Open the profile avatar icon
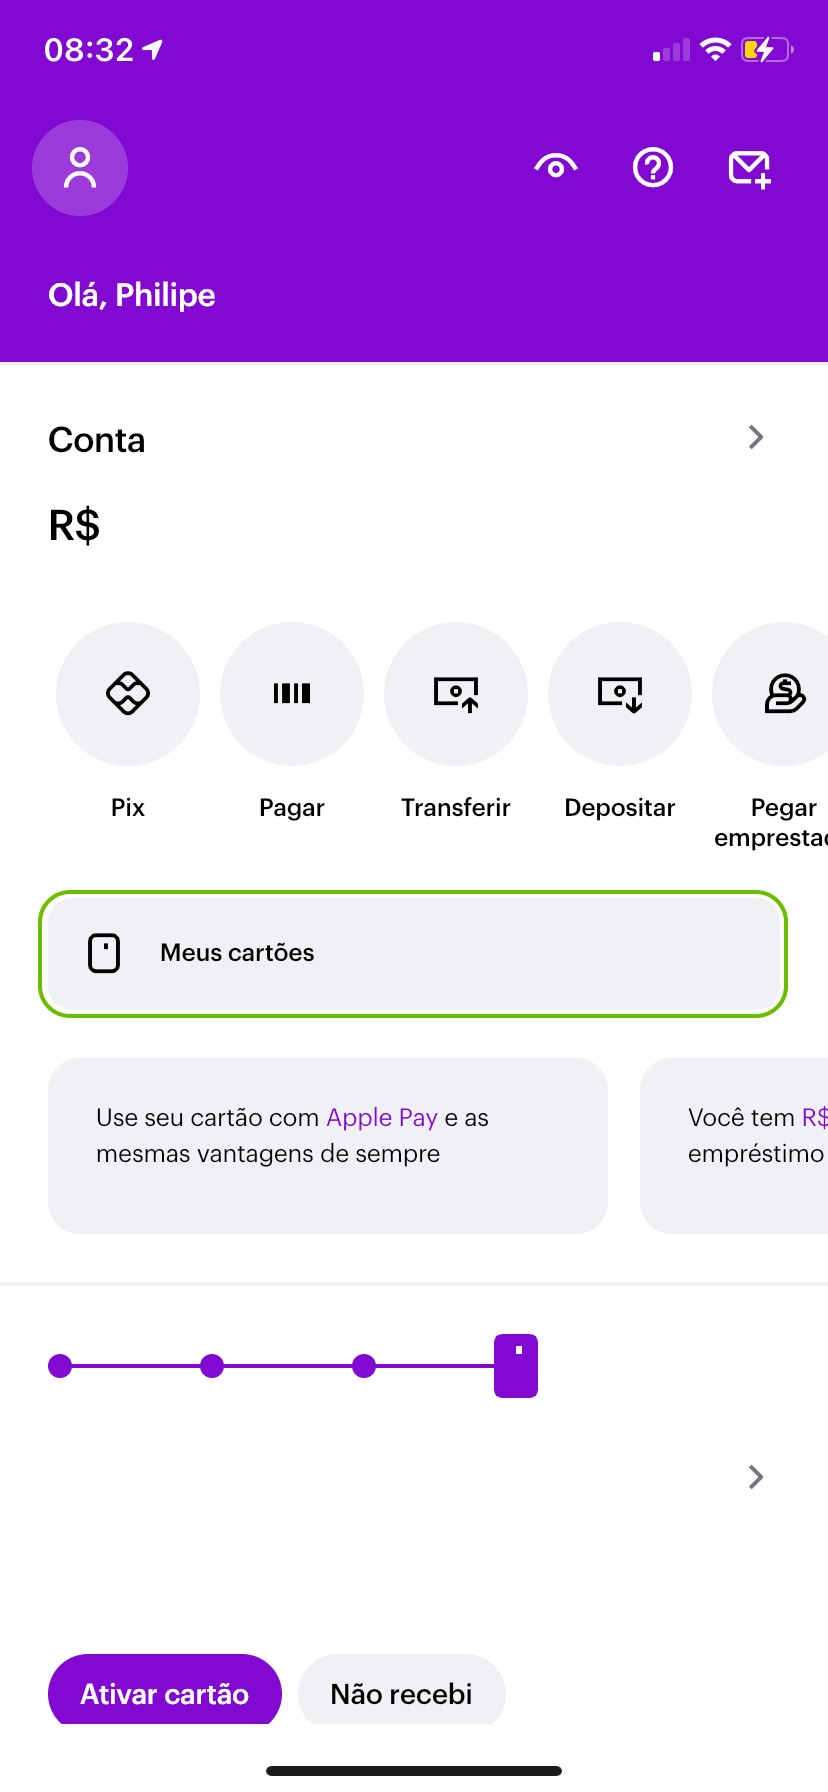 click(80, 168)
